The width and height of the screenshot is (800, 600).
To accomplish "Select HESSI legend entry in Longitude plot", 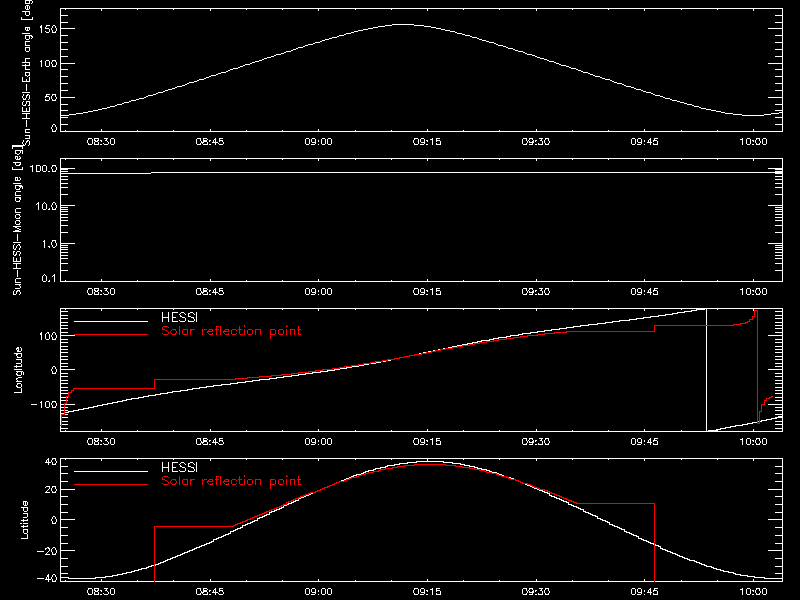I will coord(179,317).
